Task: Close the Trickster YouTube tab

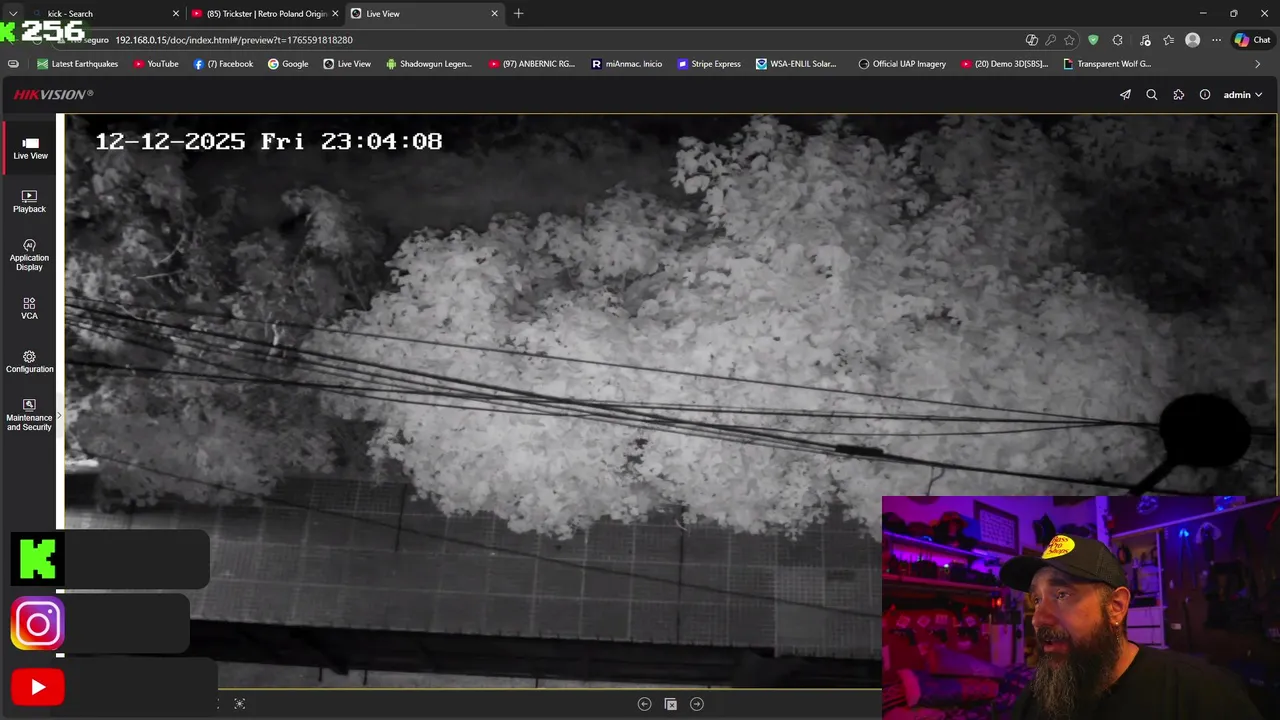Action: click(x=335, y=14)
